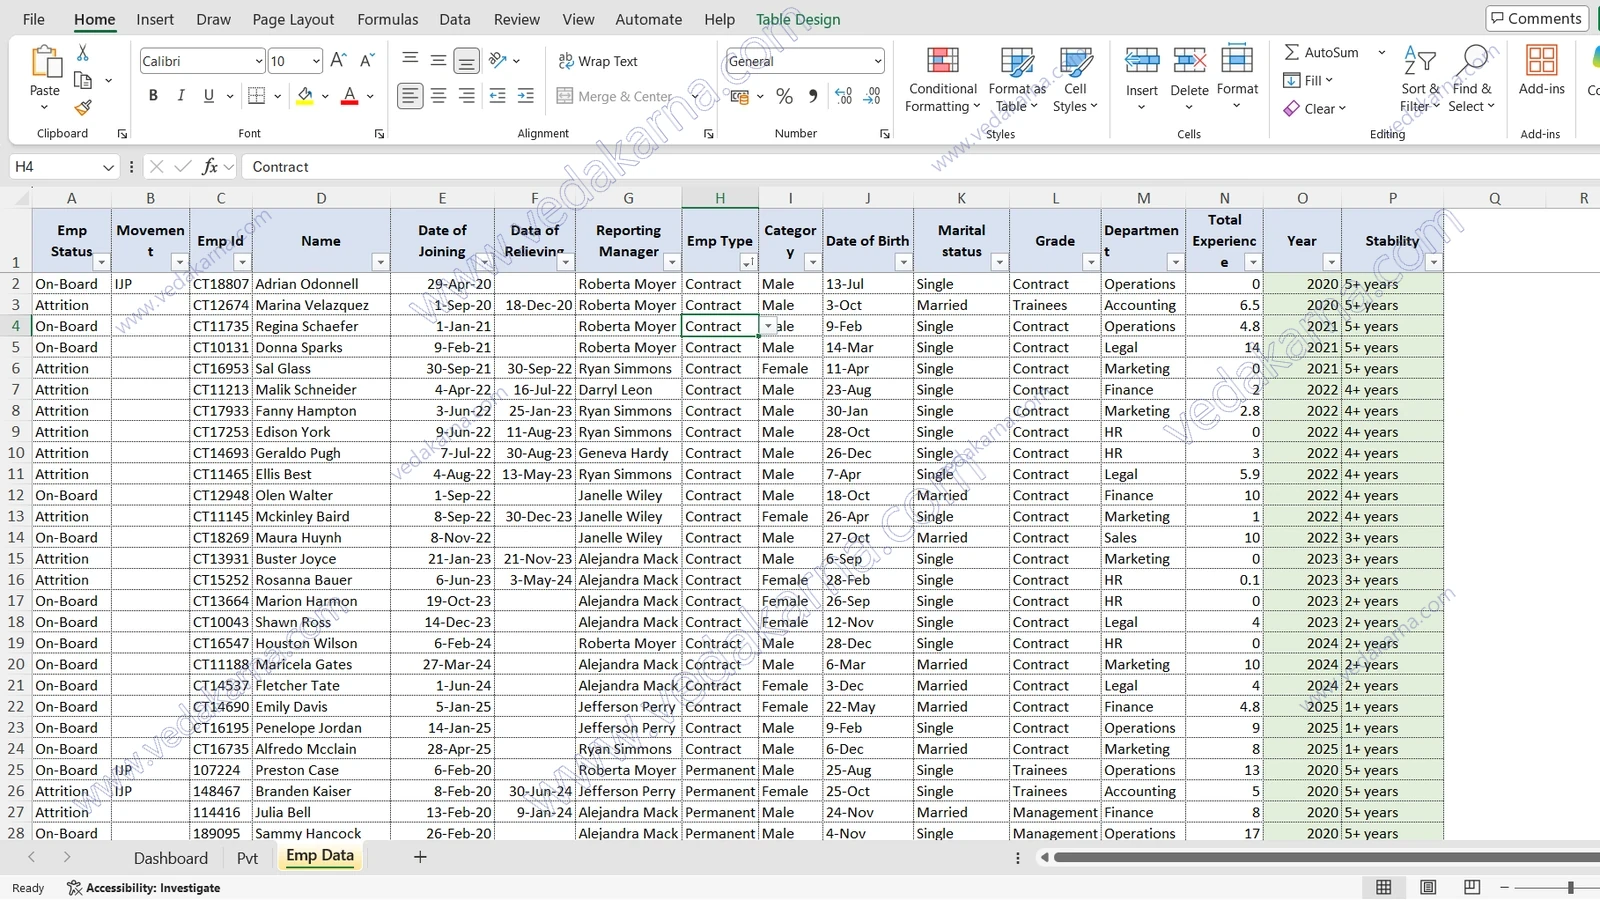This screenshot has width=1600, height=900.
Task: Toggle Bold formatting
Action: (153, 96)
